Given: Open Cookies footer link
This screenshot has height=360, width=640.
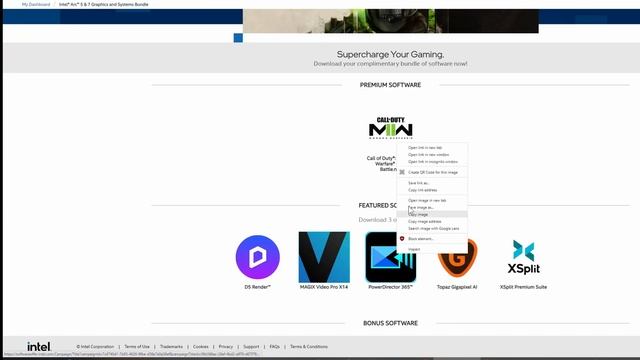Looking at the screenshot, I should point(200,347).
